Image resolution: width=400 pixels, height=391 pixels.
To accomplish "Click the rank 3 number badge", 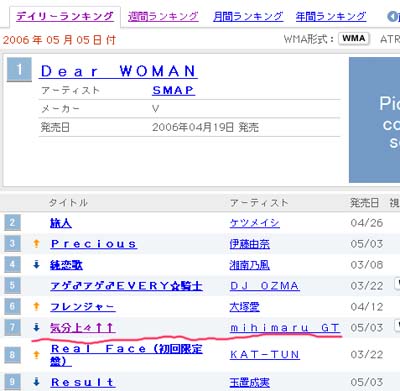I will 12,244.
